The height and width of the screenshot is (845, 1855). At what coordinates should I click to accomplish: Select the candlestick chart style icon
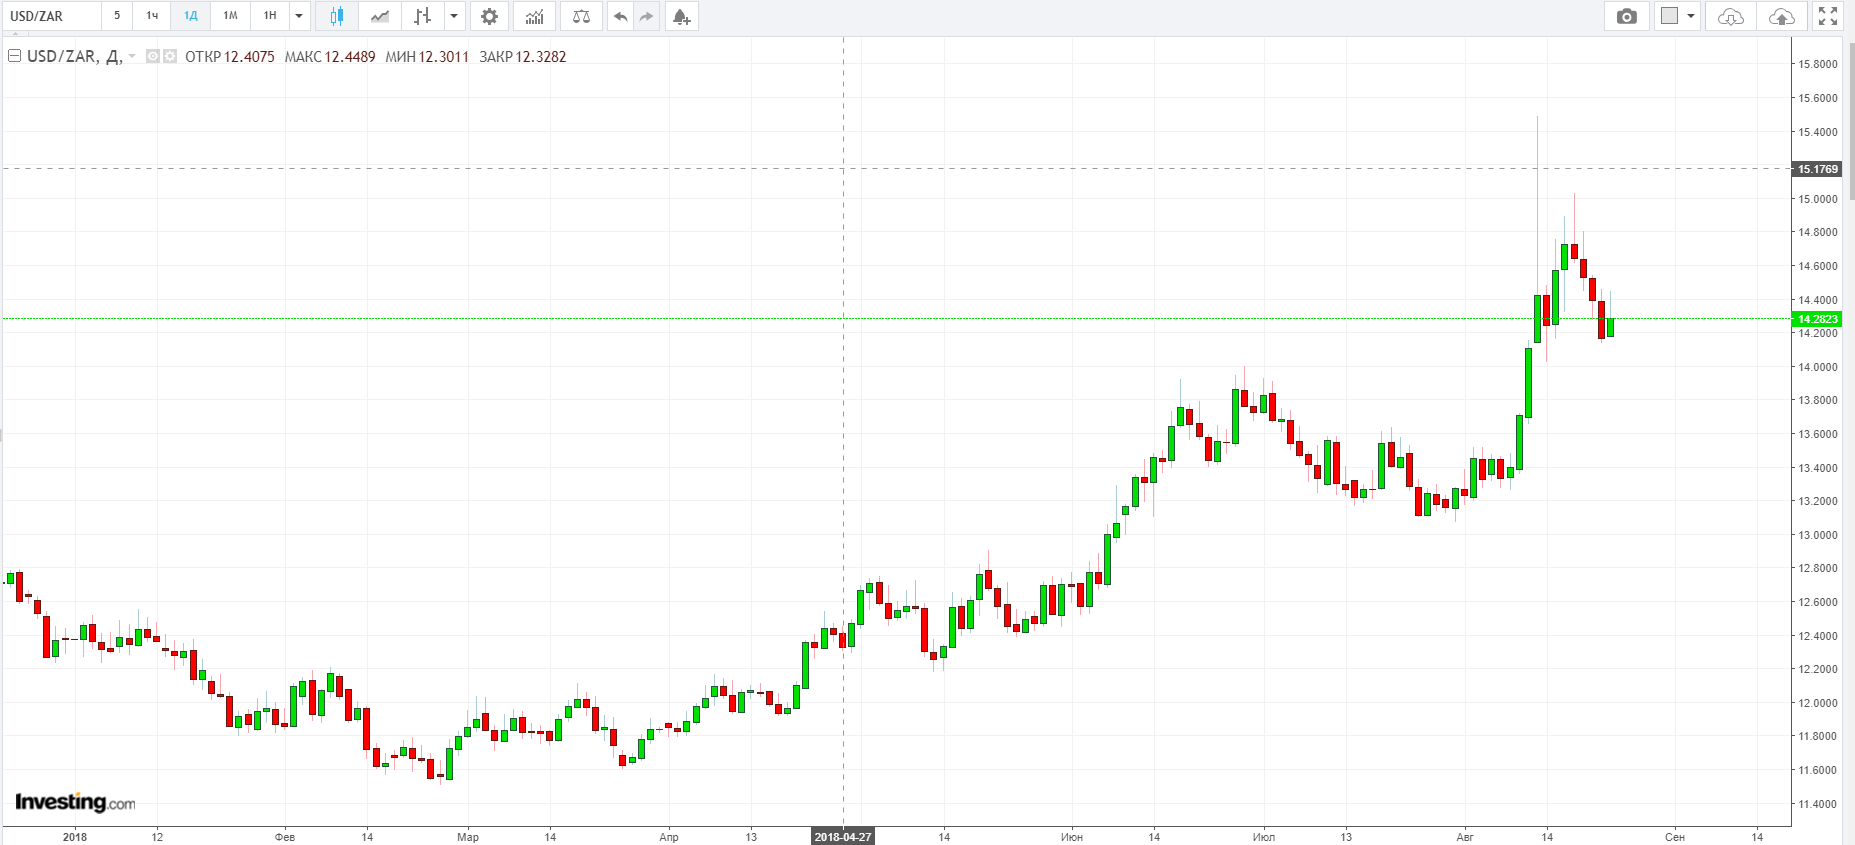(x=336, y=16)
